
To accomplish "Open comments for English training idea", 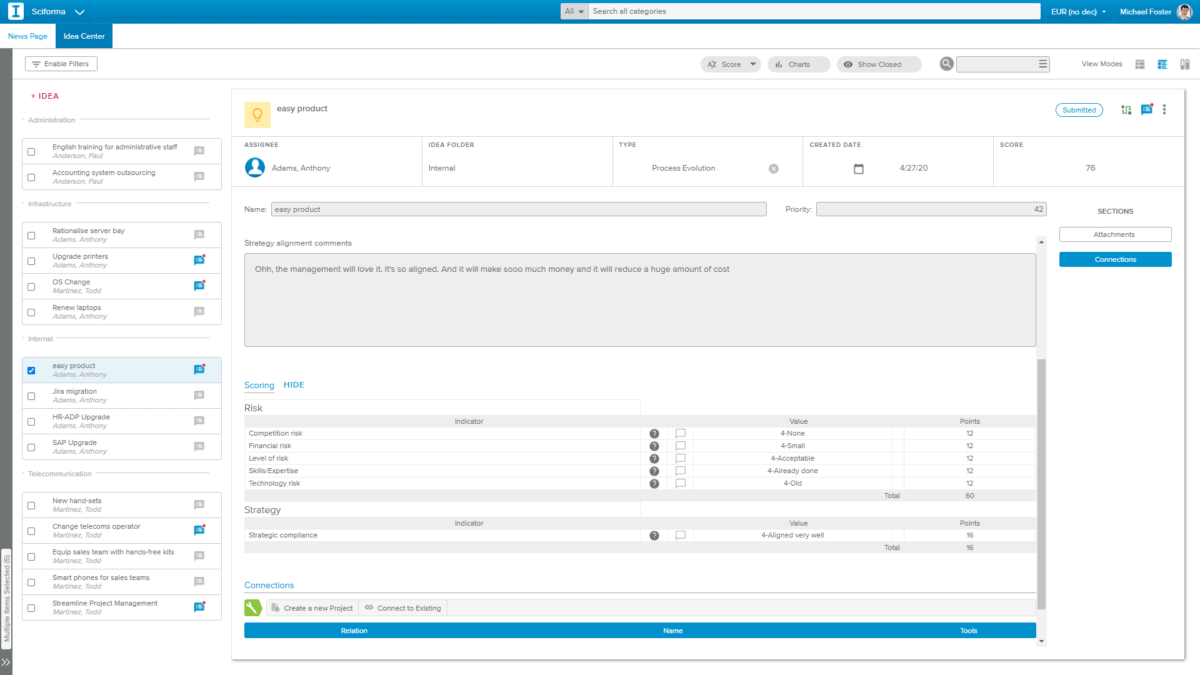I will click(199, 150).
